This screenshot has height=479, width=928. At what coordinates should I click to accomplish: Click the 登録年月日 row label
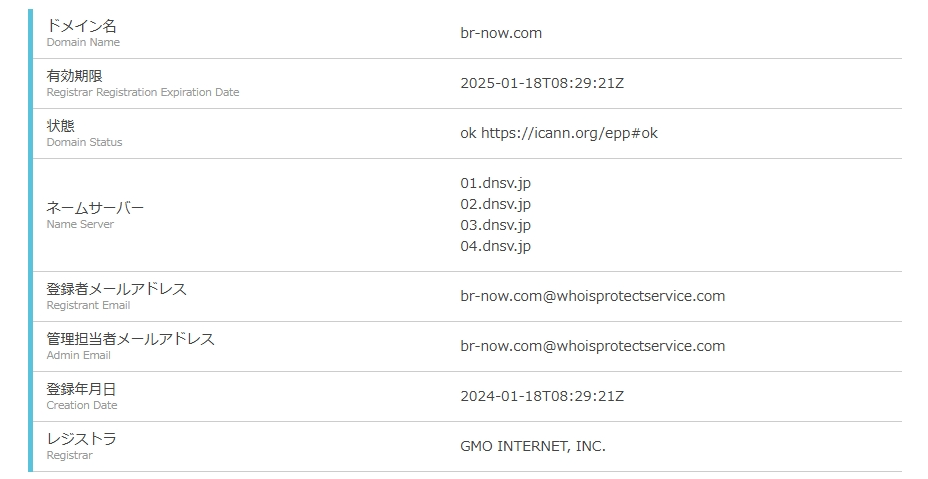pyautogui.click(x=81, y=389)
